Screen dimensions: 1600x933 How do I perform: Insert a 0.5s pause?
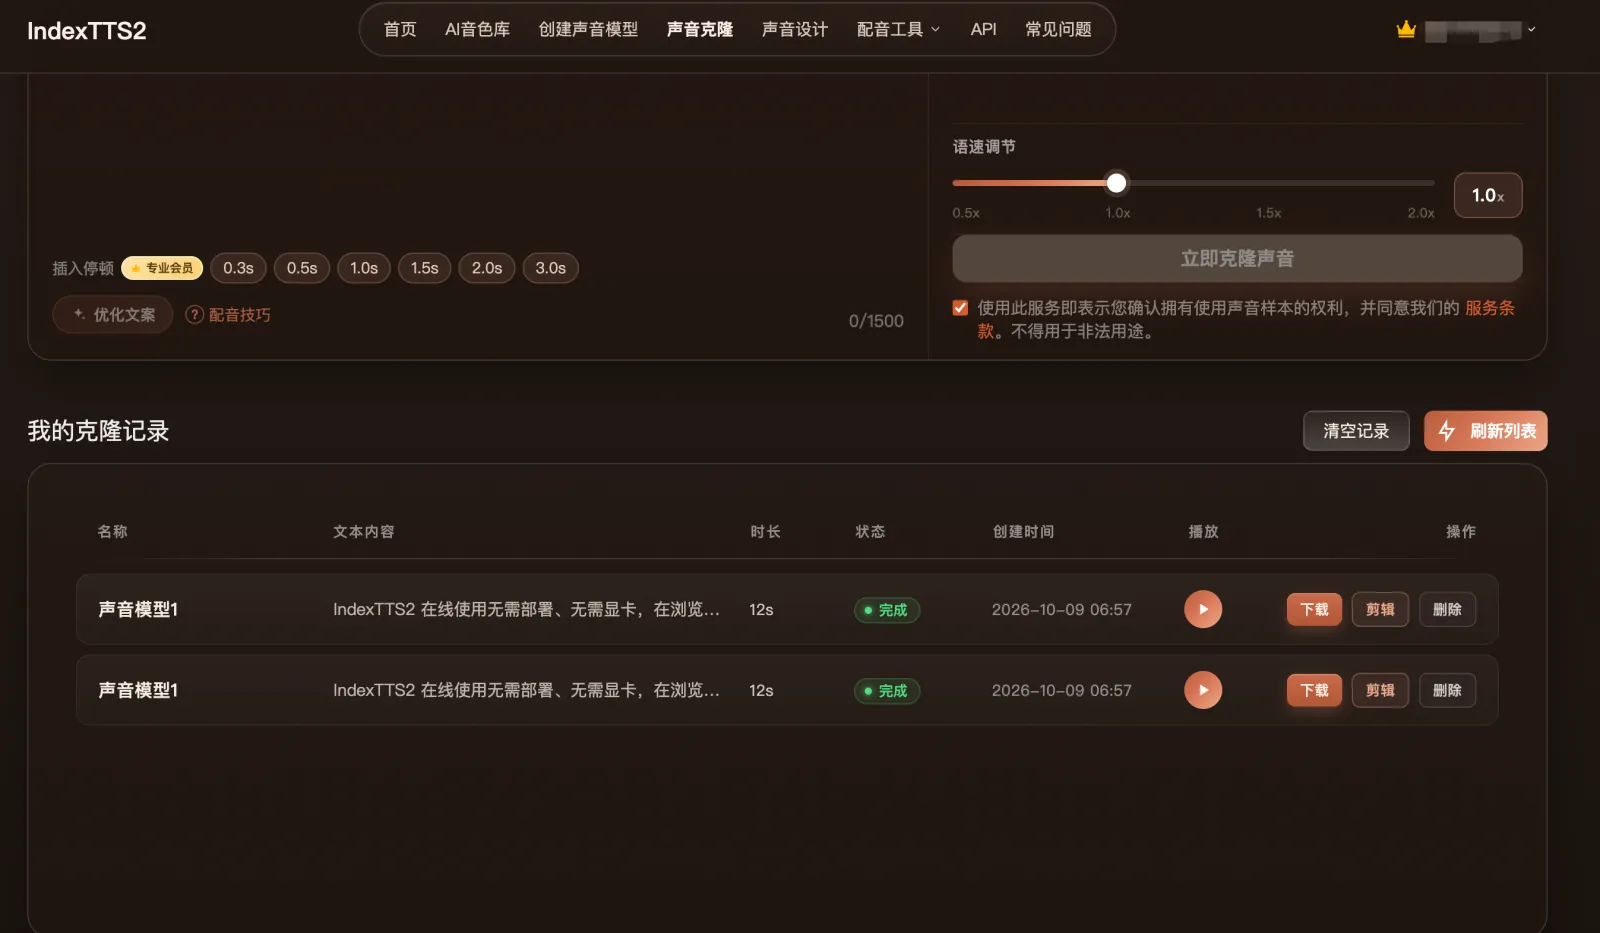pos(302,268)
